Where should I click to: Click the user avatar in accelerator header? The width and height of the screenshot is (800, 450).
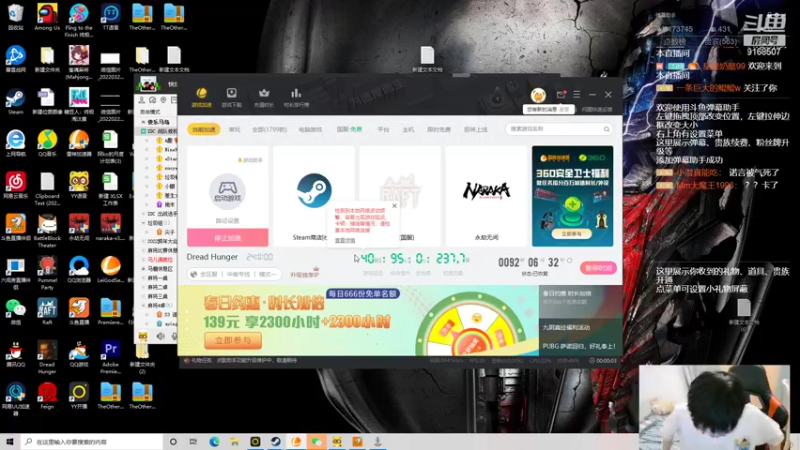point(538,94)
